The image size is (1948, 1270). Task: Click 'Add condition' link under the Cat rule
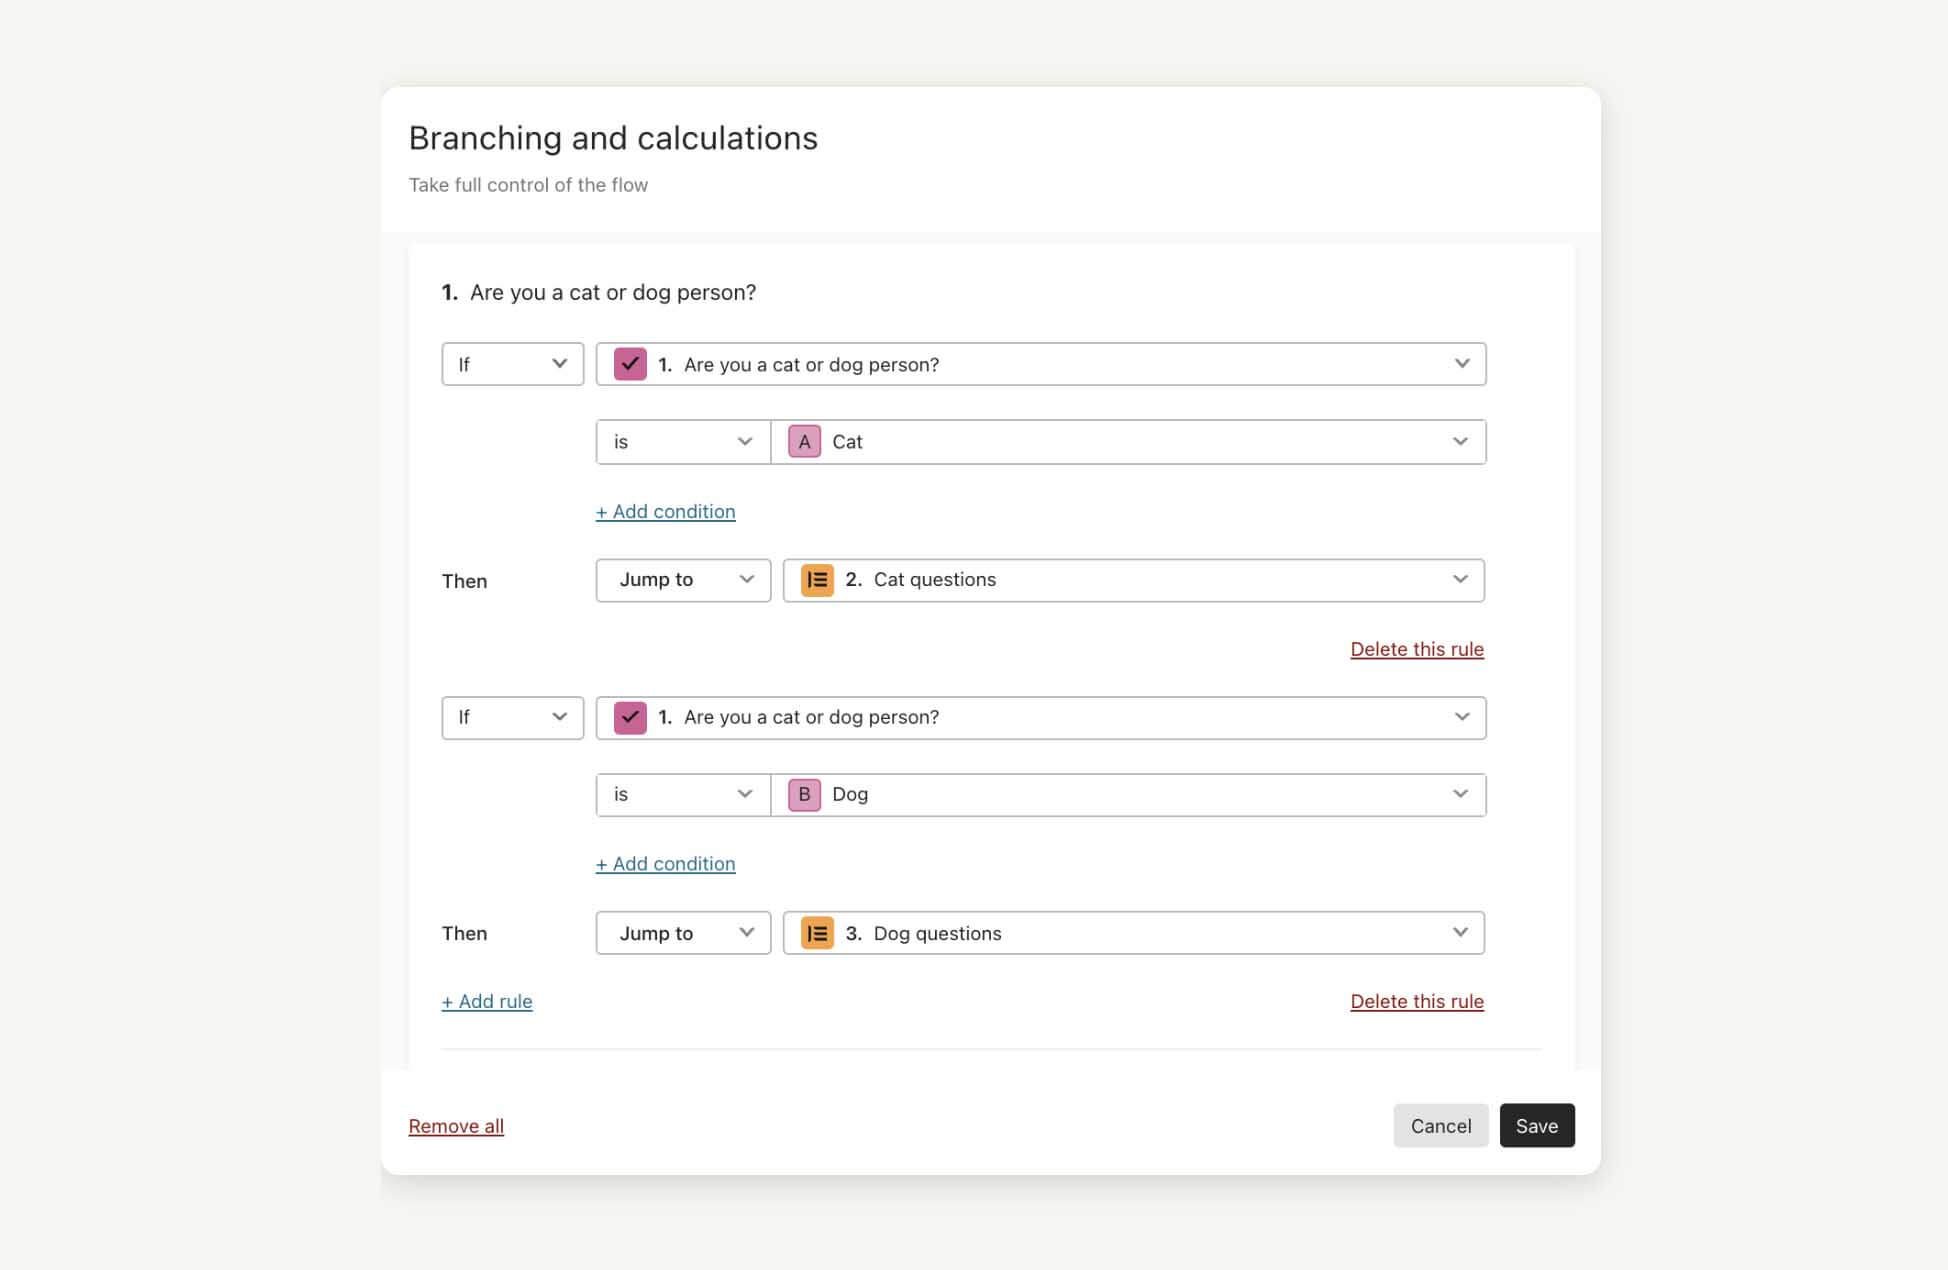(666, 512)
